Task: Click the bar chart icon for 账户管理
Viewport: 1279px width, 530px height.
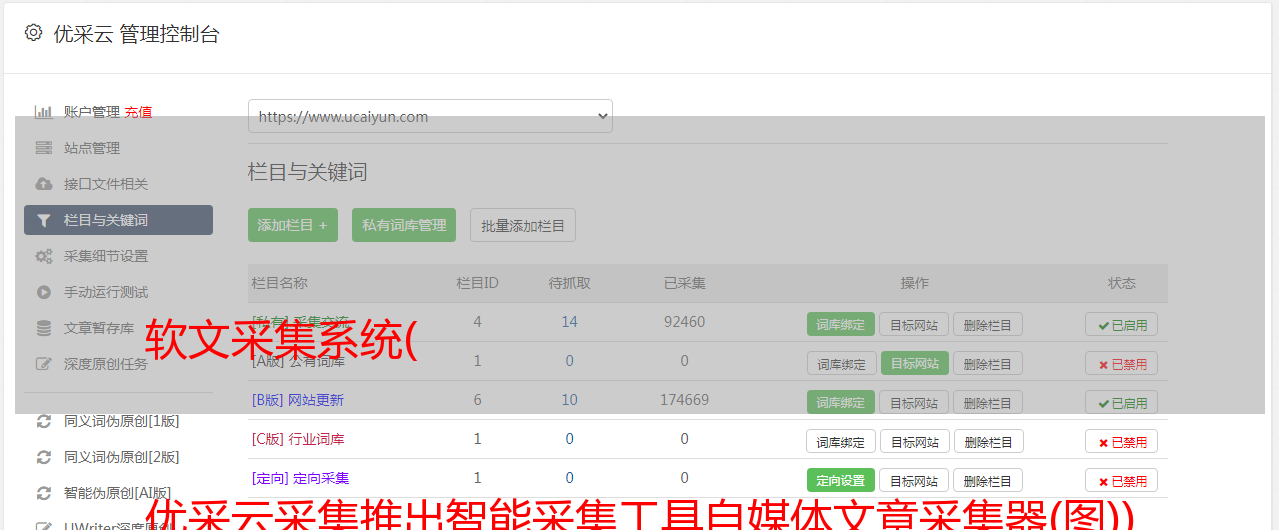Action: (x=43, y=112)
